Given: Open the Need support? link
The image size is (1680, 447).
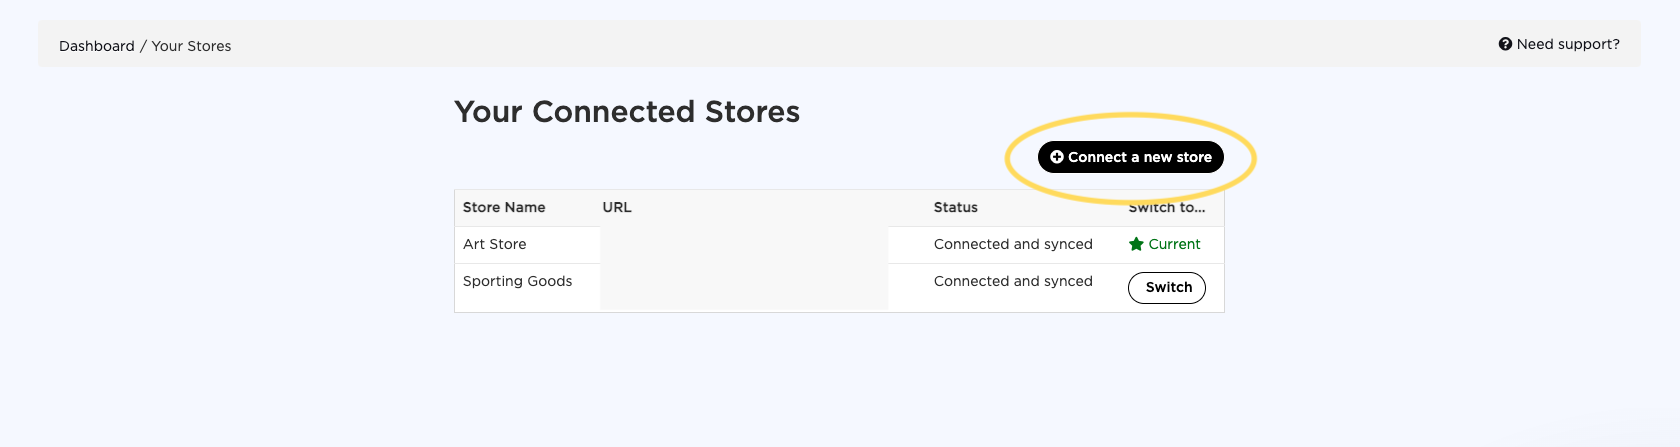Looking at the screenshot, I should tap(1567, 44).
